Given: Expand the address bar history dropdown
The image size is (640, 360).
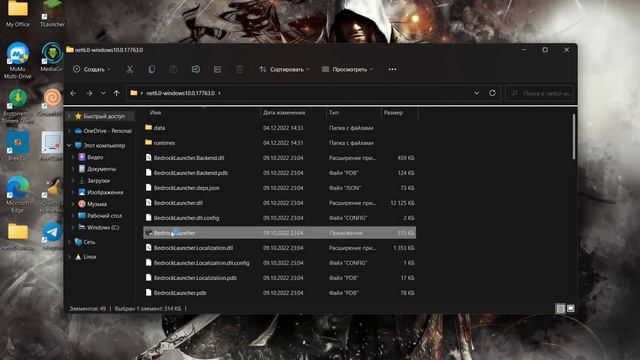Looking at the screenshot, I should pyautogui.click(x=476, y=93).
